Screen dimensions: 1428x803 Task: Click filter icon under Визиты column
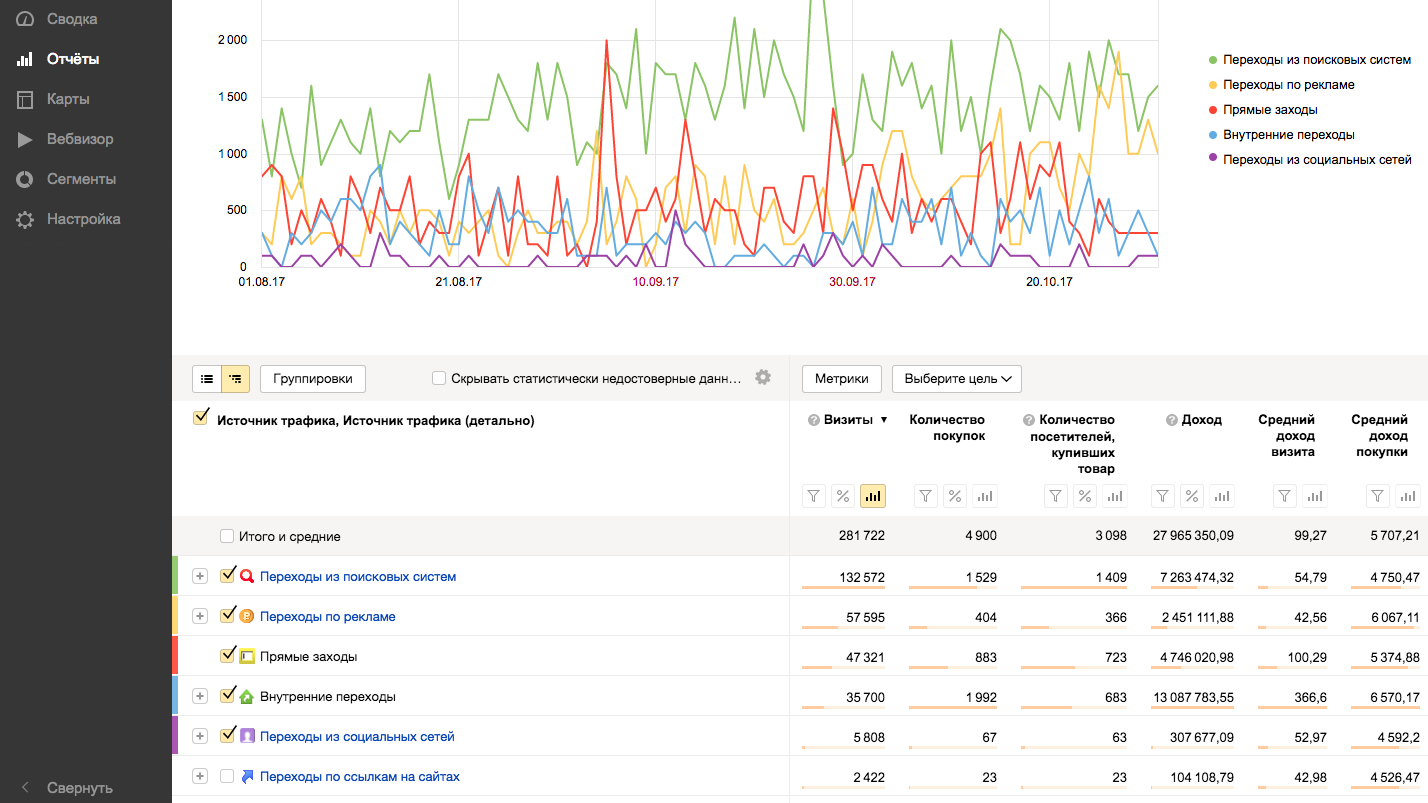[814, 496]
